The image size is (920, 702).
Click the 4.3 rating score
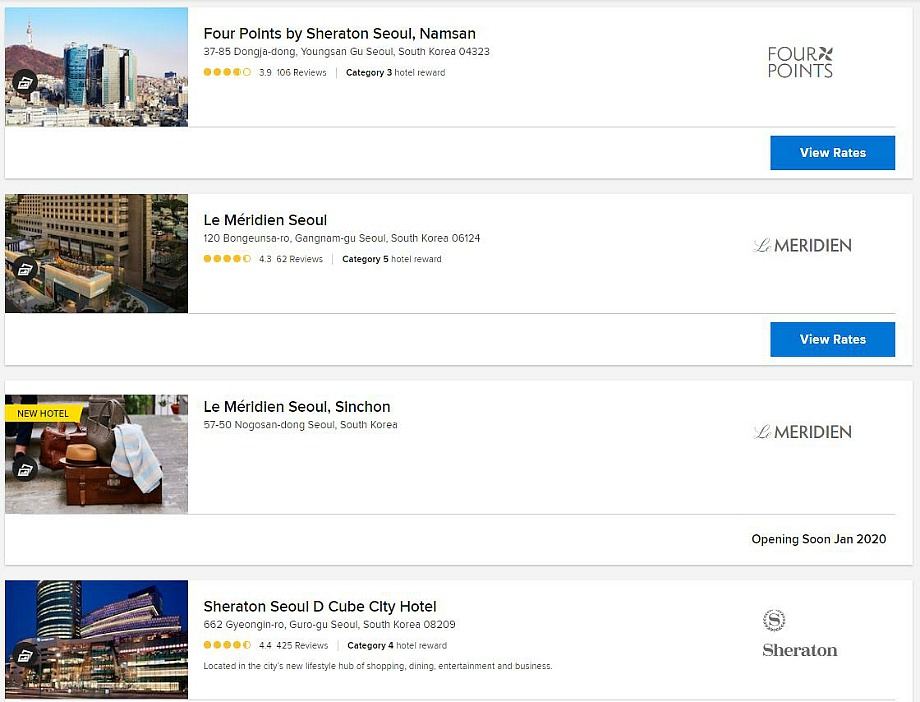[x=265, y=259]
